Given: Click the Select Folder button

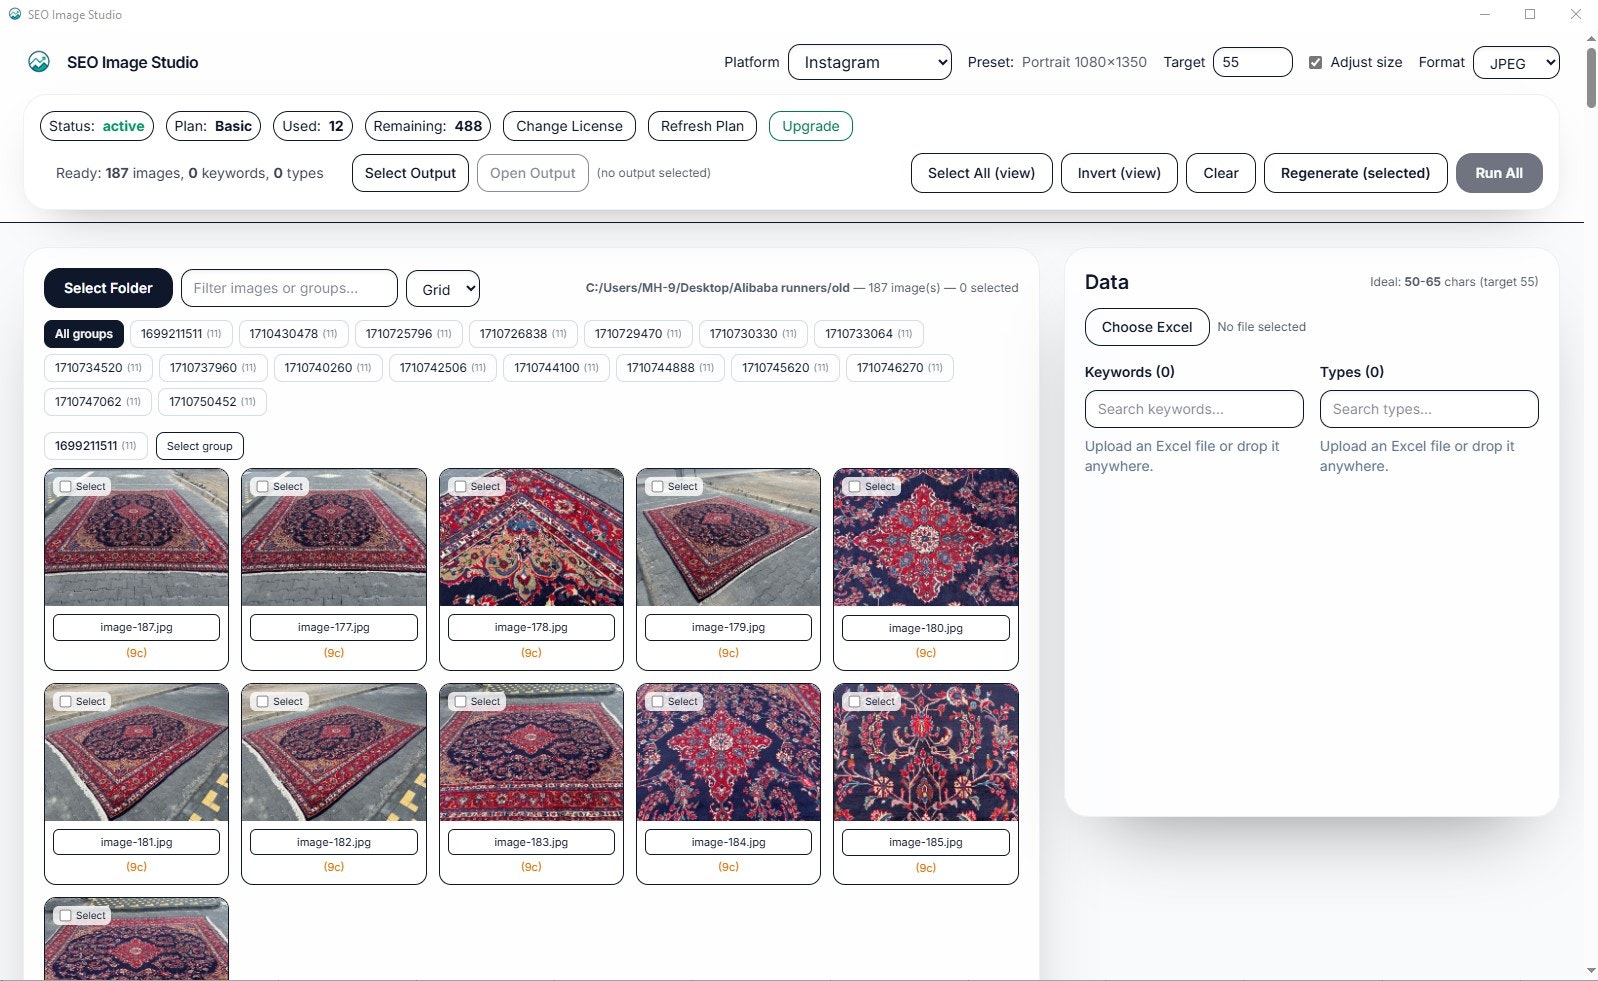Looking at the screenshot, I should click(108, 288).
